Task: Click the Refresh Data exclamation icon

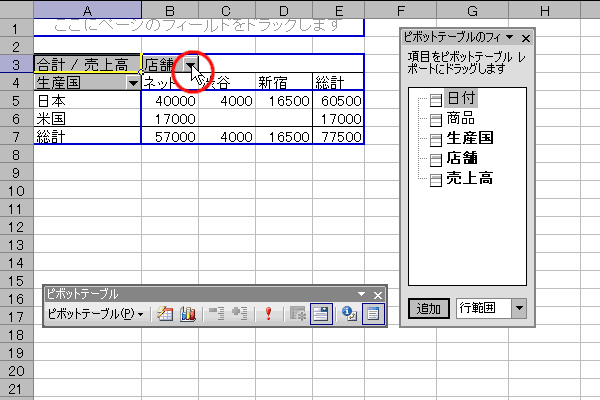Action: (268, 314)
